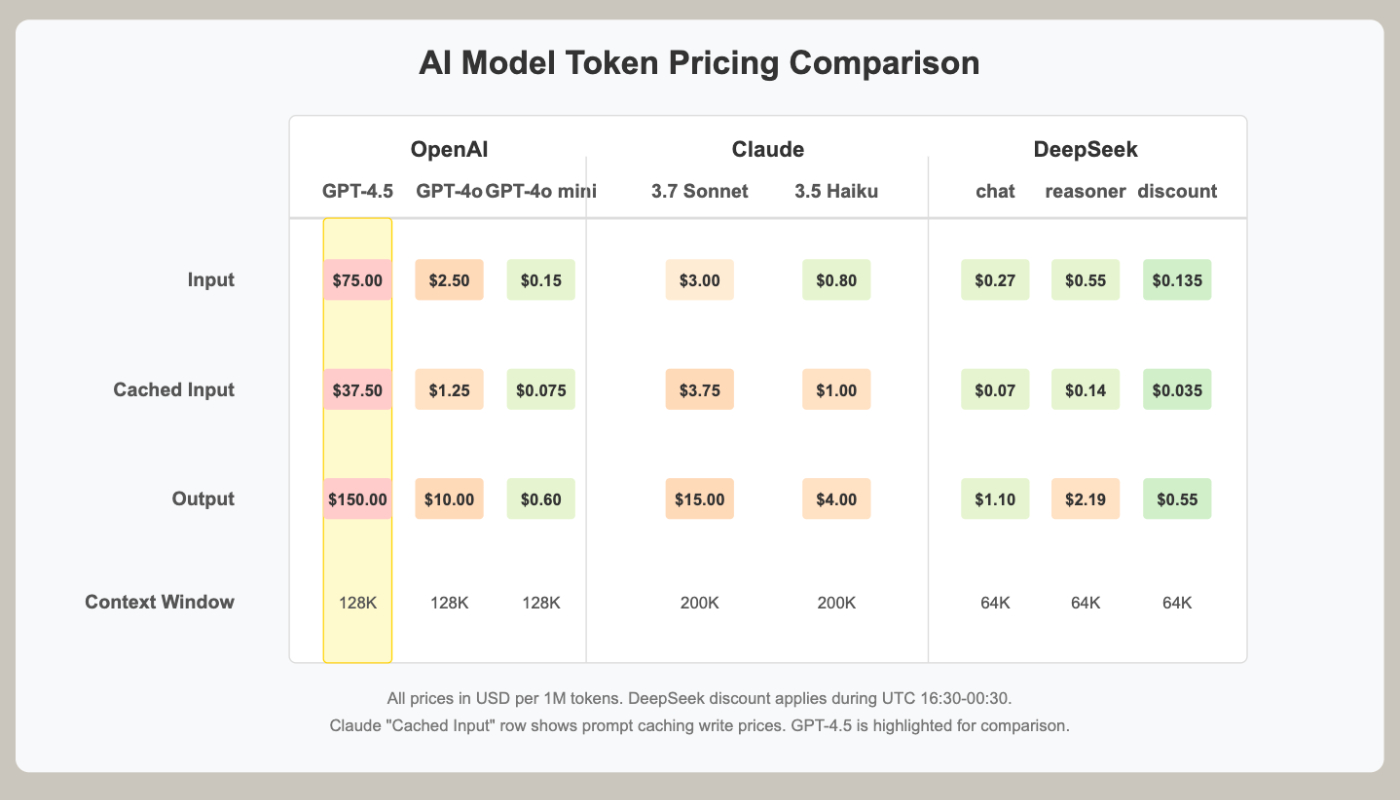Screen dimensions: 1400x800
Task: Select the $2.19 reasoner output price
Action: point(1086,499)
